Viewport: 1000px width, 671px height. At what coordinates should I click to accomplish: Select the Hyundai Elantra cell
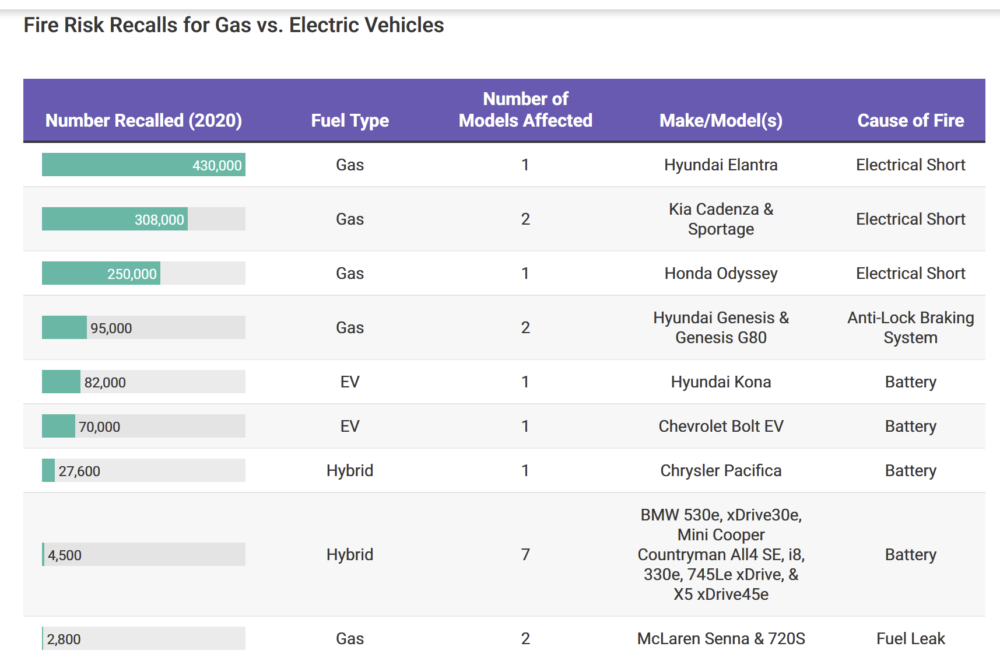tap(720, 165)
